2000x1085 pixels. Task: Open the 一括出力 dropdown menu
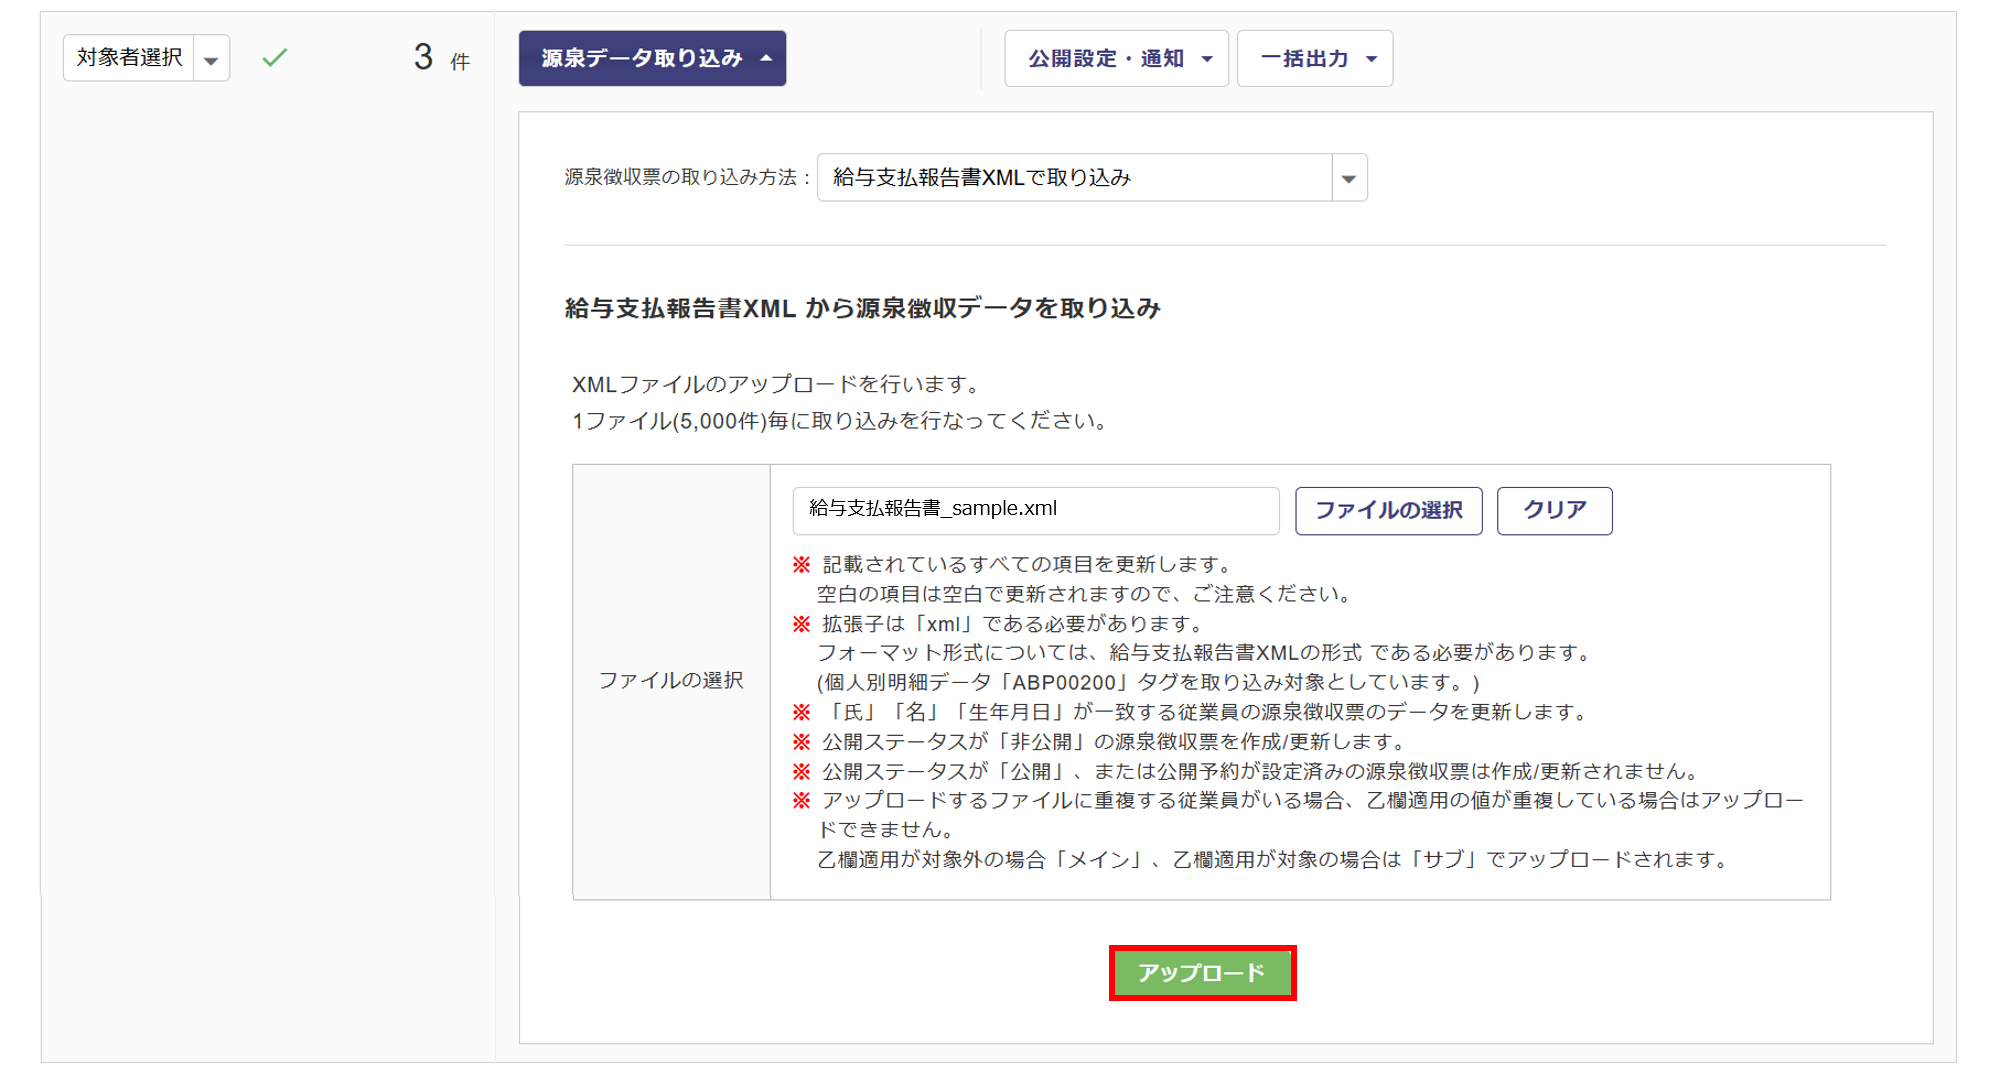[x=1315, y=59]
